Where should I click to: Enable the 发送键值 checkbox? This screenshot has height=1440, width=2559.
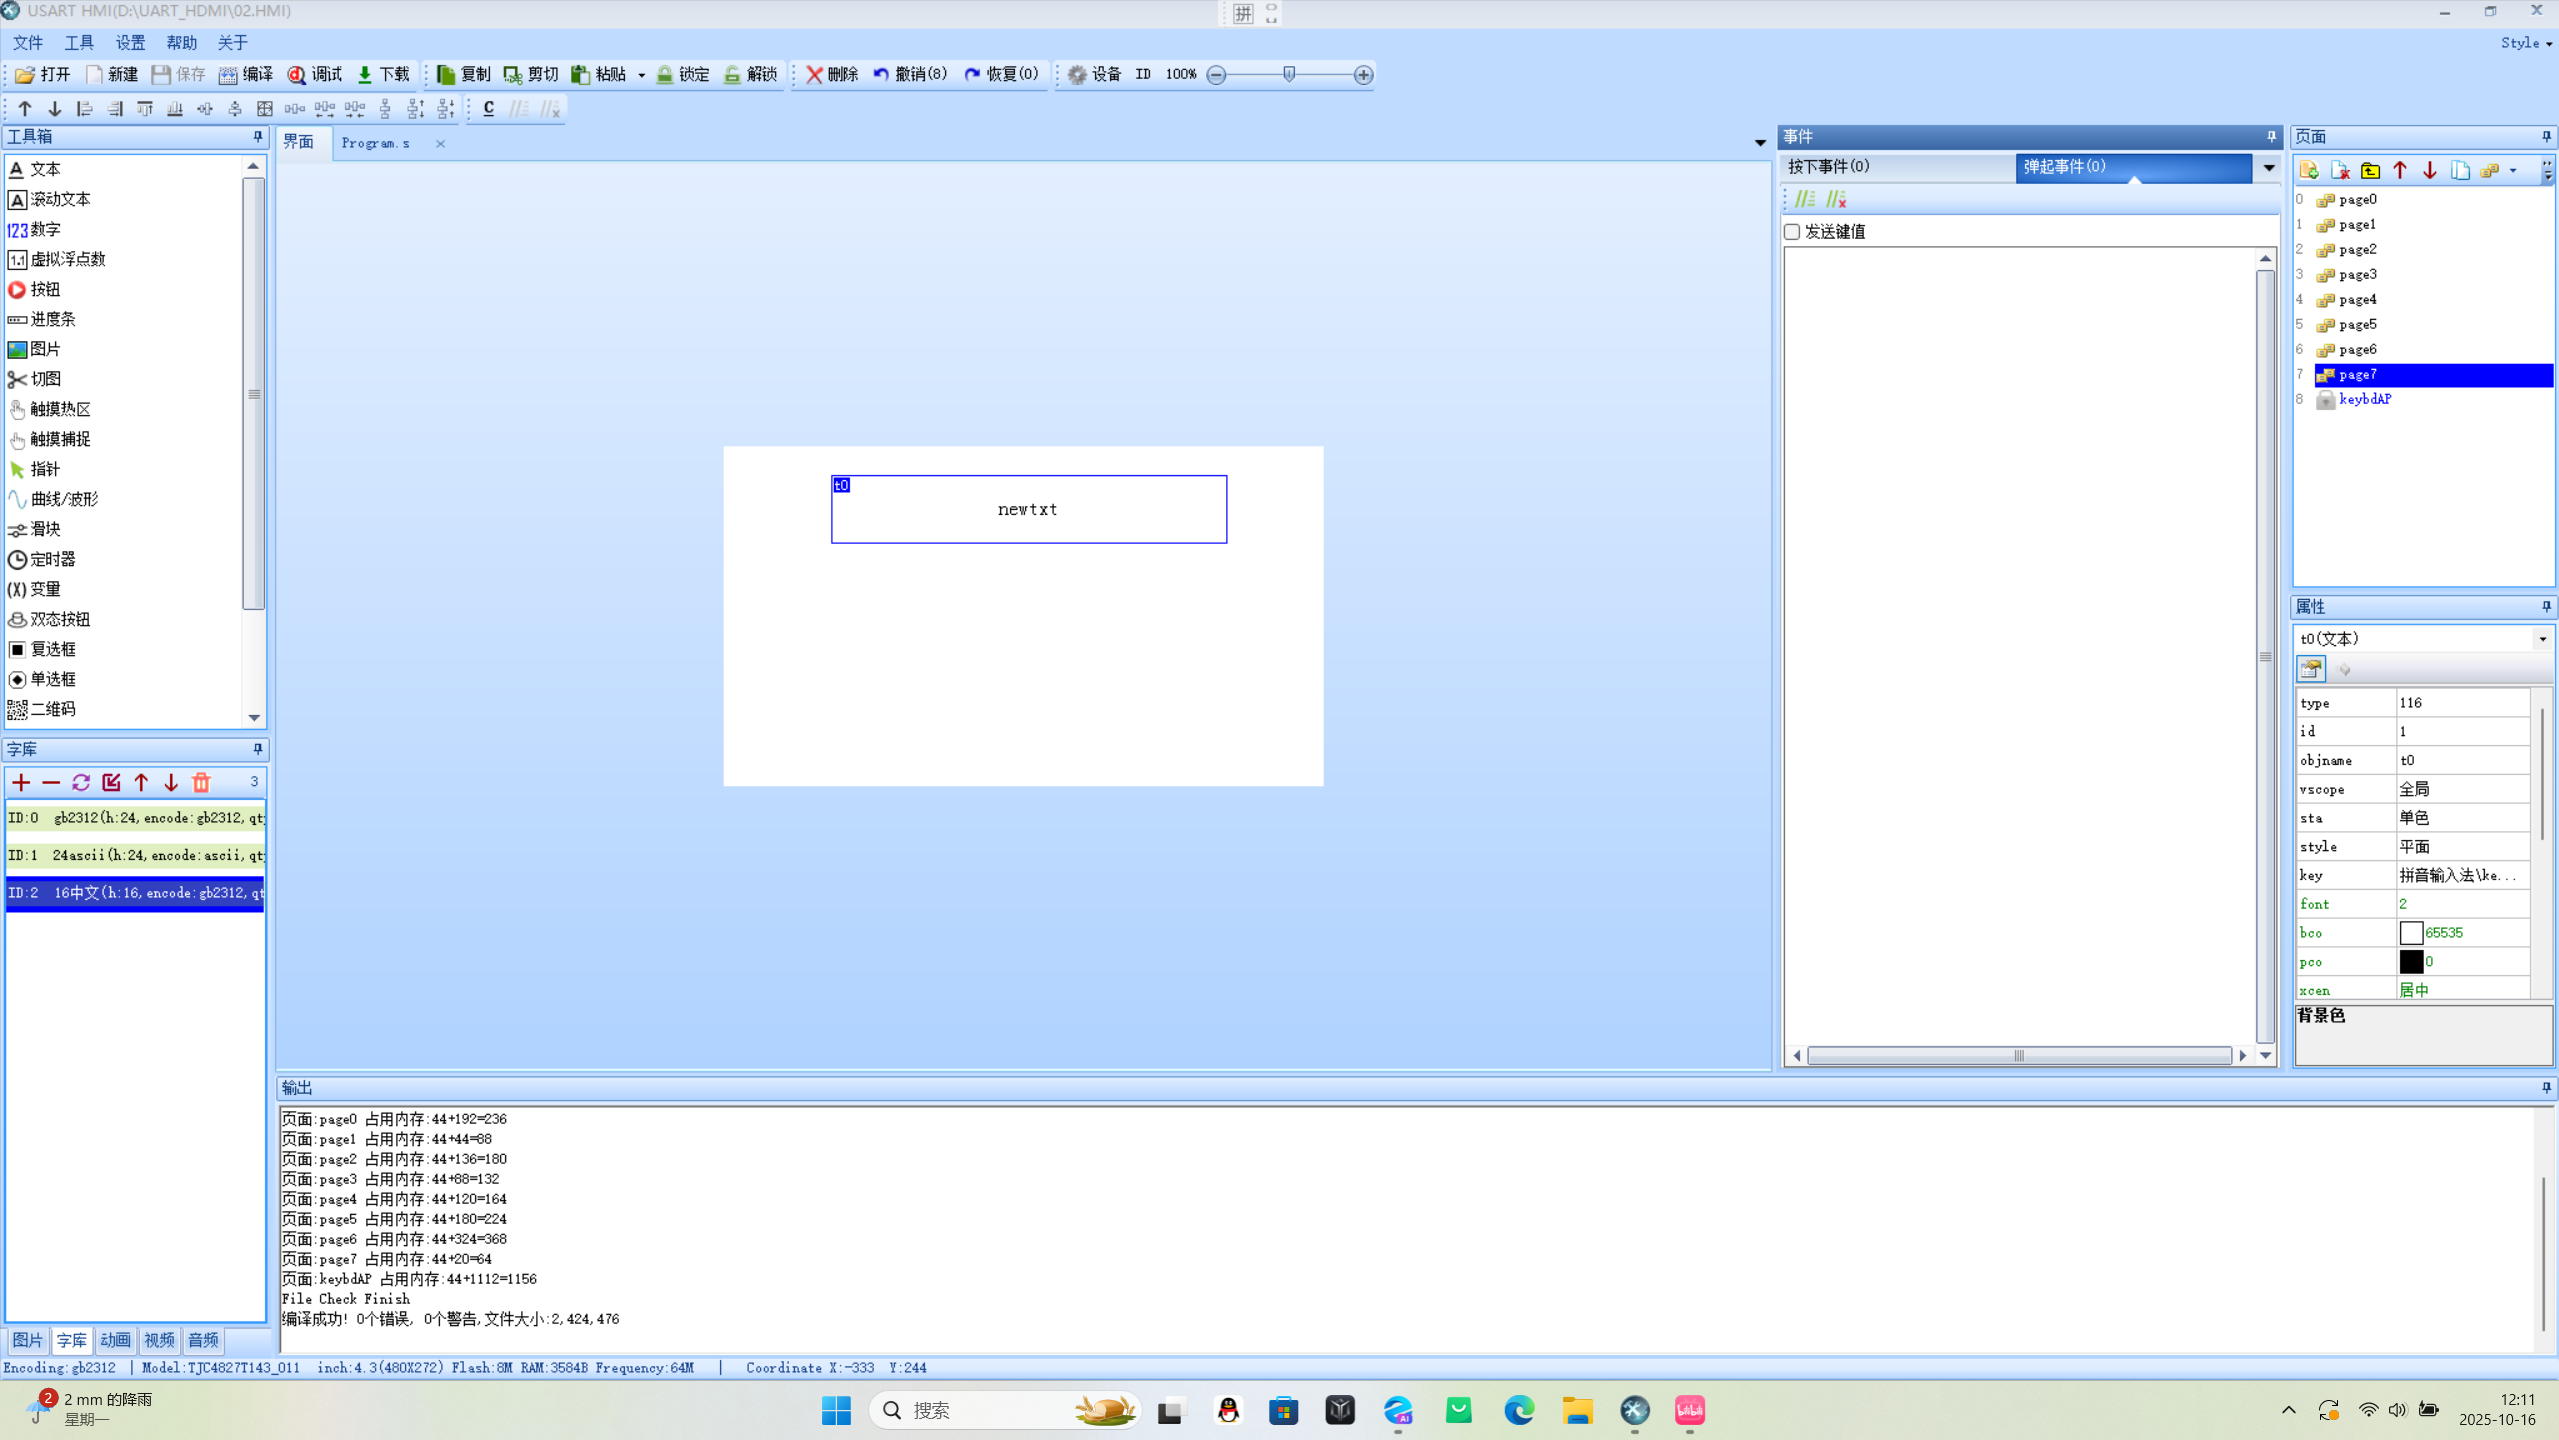tap(1792, 232)
